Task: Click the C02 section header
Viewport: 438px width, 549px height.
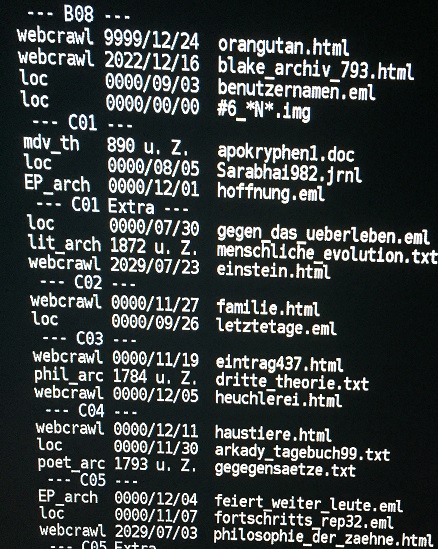Action: point(88,282)
